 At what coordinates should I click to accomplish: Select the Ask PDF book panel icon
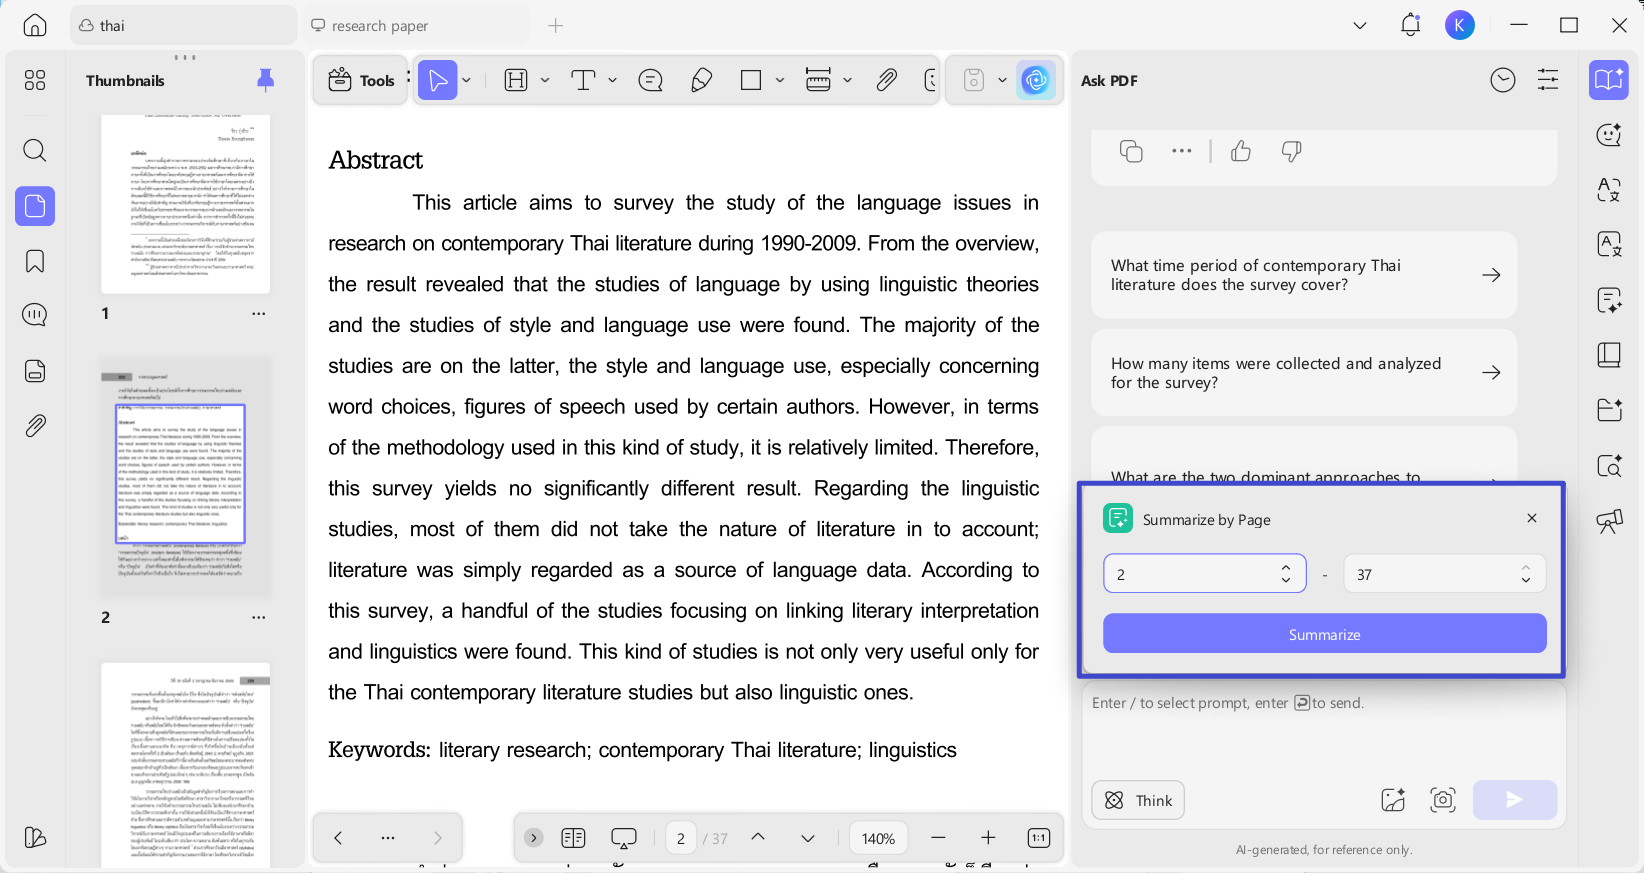[1609, 80]
